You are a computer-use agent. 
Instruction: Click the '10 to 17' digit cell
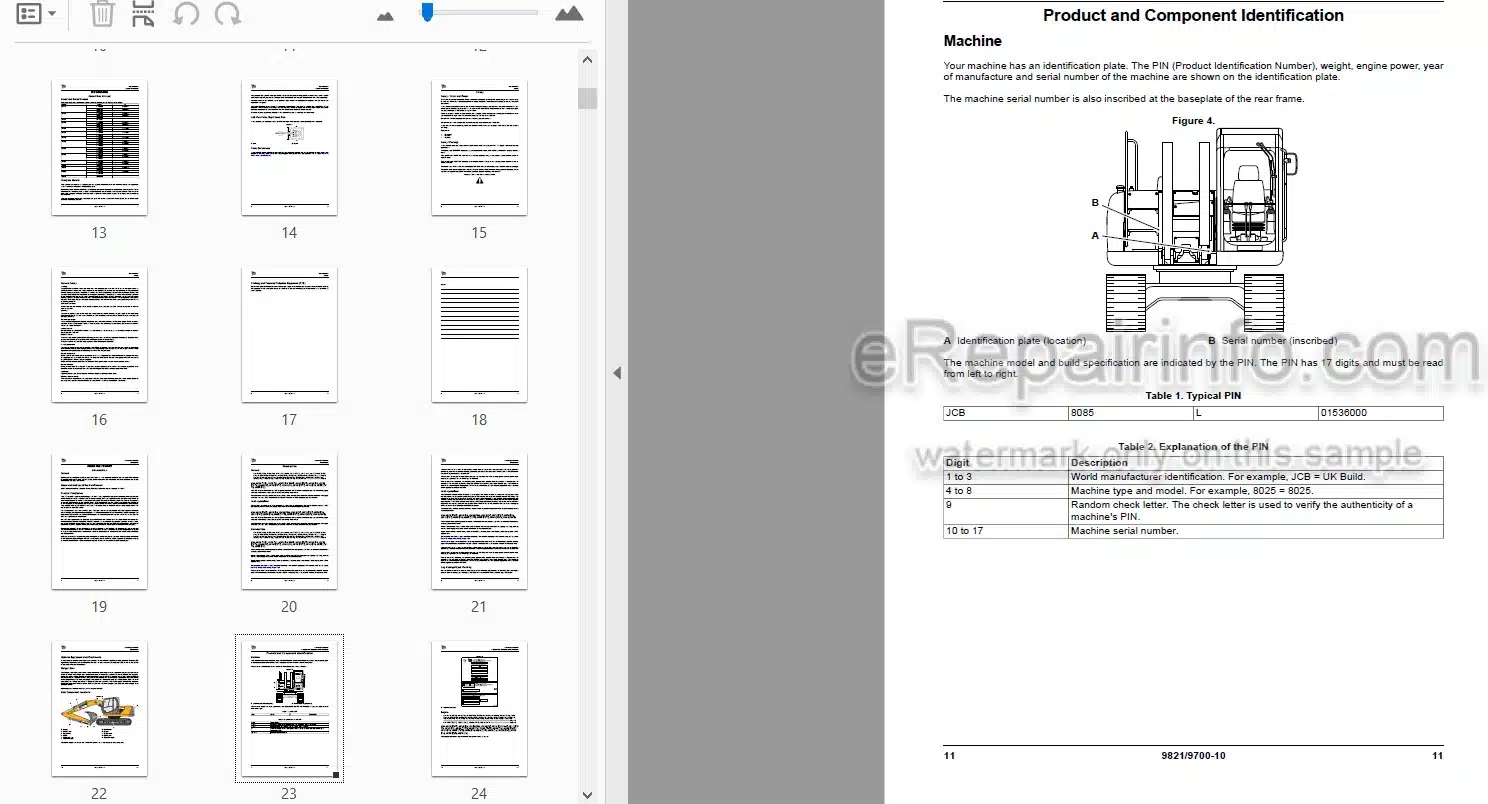point(1006,531)
